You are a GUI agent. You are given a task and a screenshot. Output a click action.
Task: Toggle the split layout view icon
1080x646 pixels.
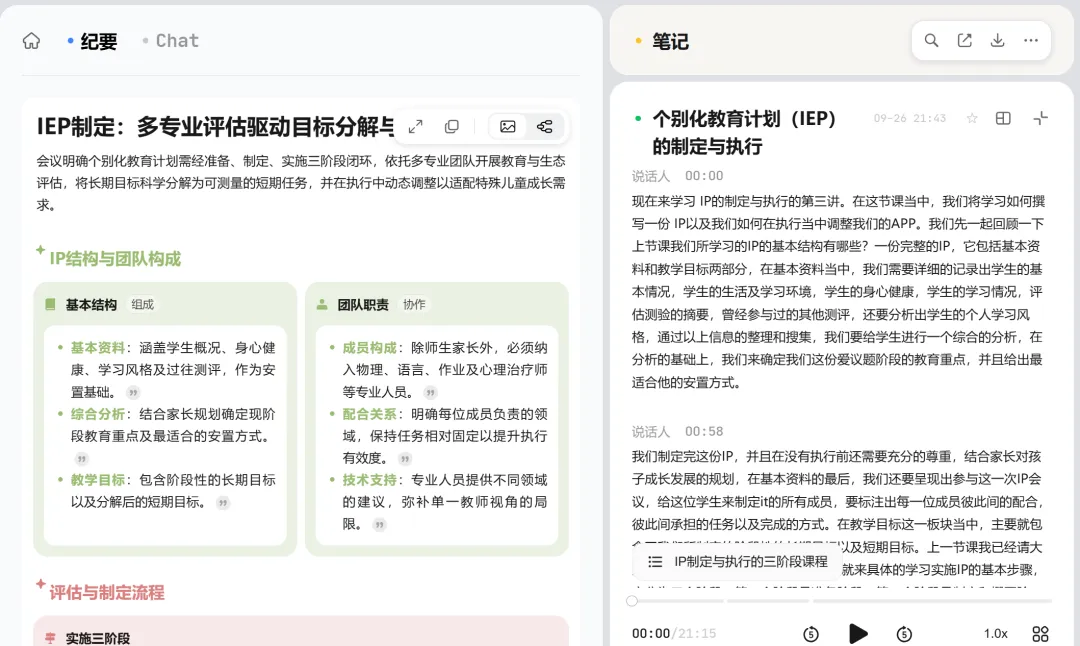1004,118
